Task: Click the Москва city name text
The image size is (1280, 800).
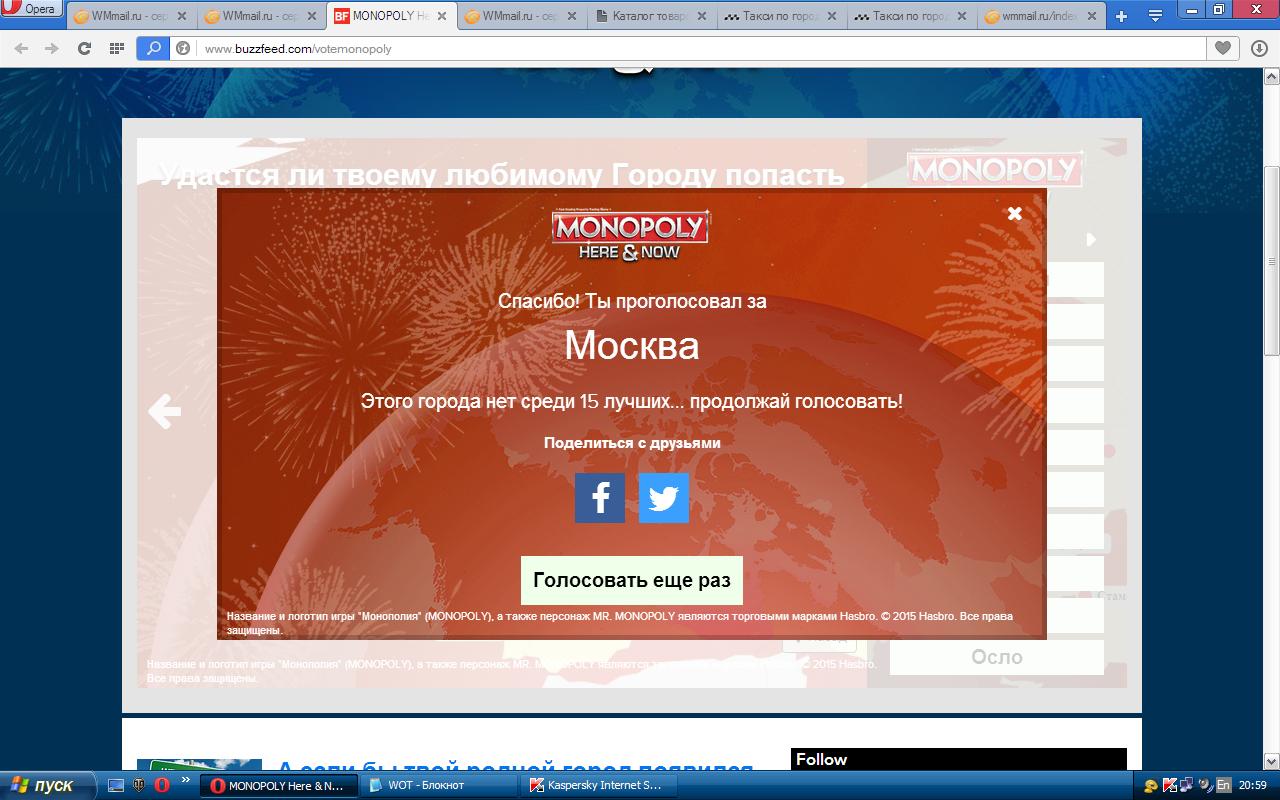Action: click(632, 345)
